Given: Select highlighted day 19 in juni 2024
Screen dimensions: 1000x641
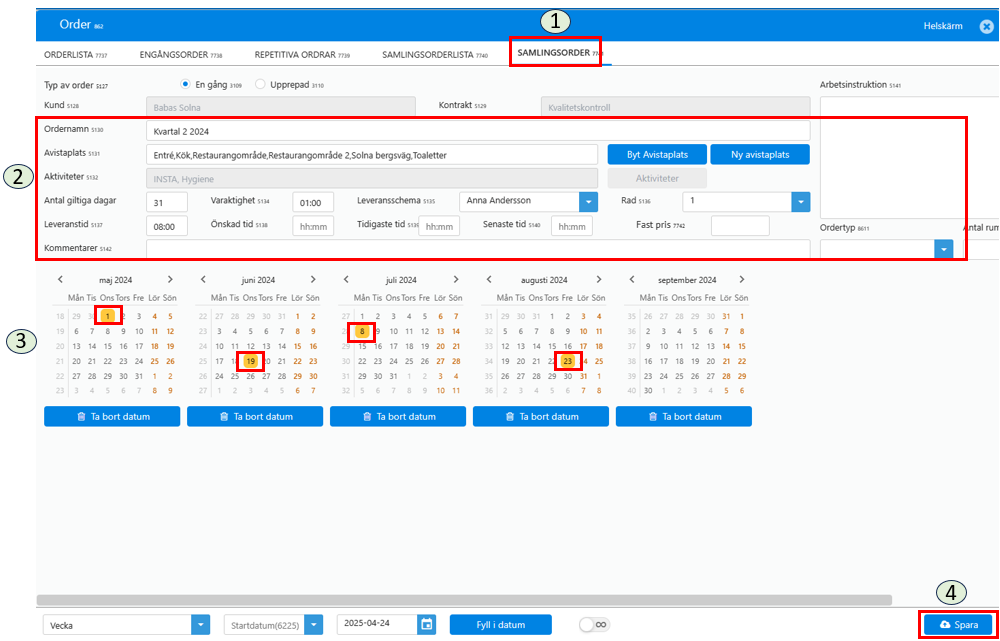Looking at the screenshot, I should (x=251, y=361).
